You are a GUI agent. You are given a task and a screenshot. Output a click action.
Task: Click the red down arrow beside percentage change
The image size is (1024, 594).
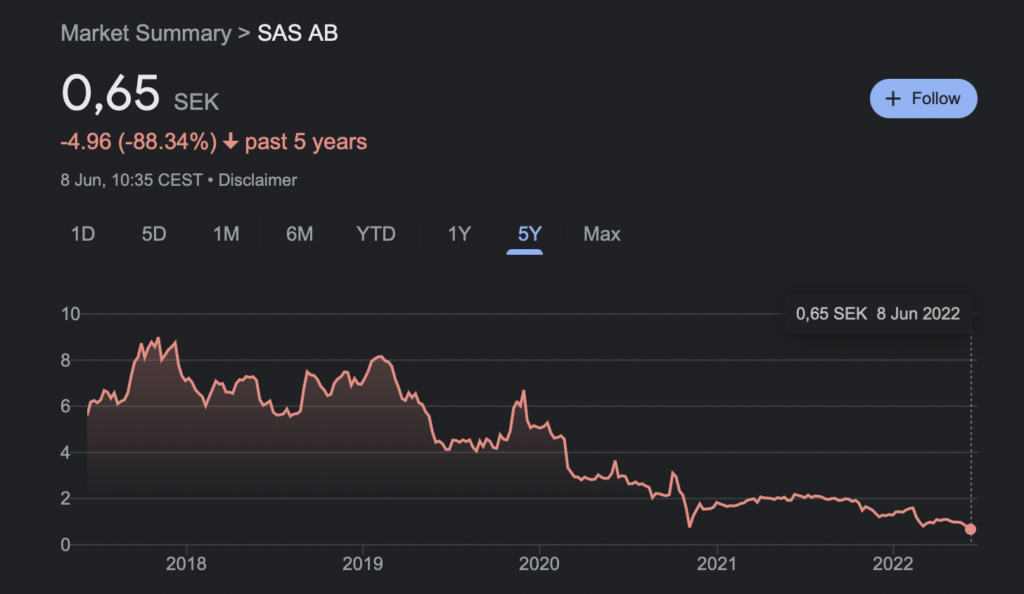click(x=230, y=142)
